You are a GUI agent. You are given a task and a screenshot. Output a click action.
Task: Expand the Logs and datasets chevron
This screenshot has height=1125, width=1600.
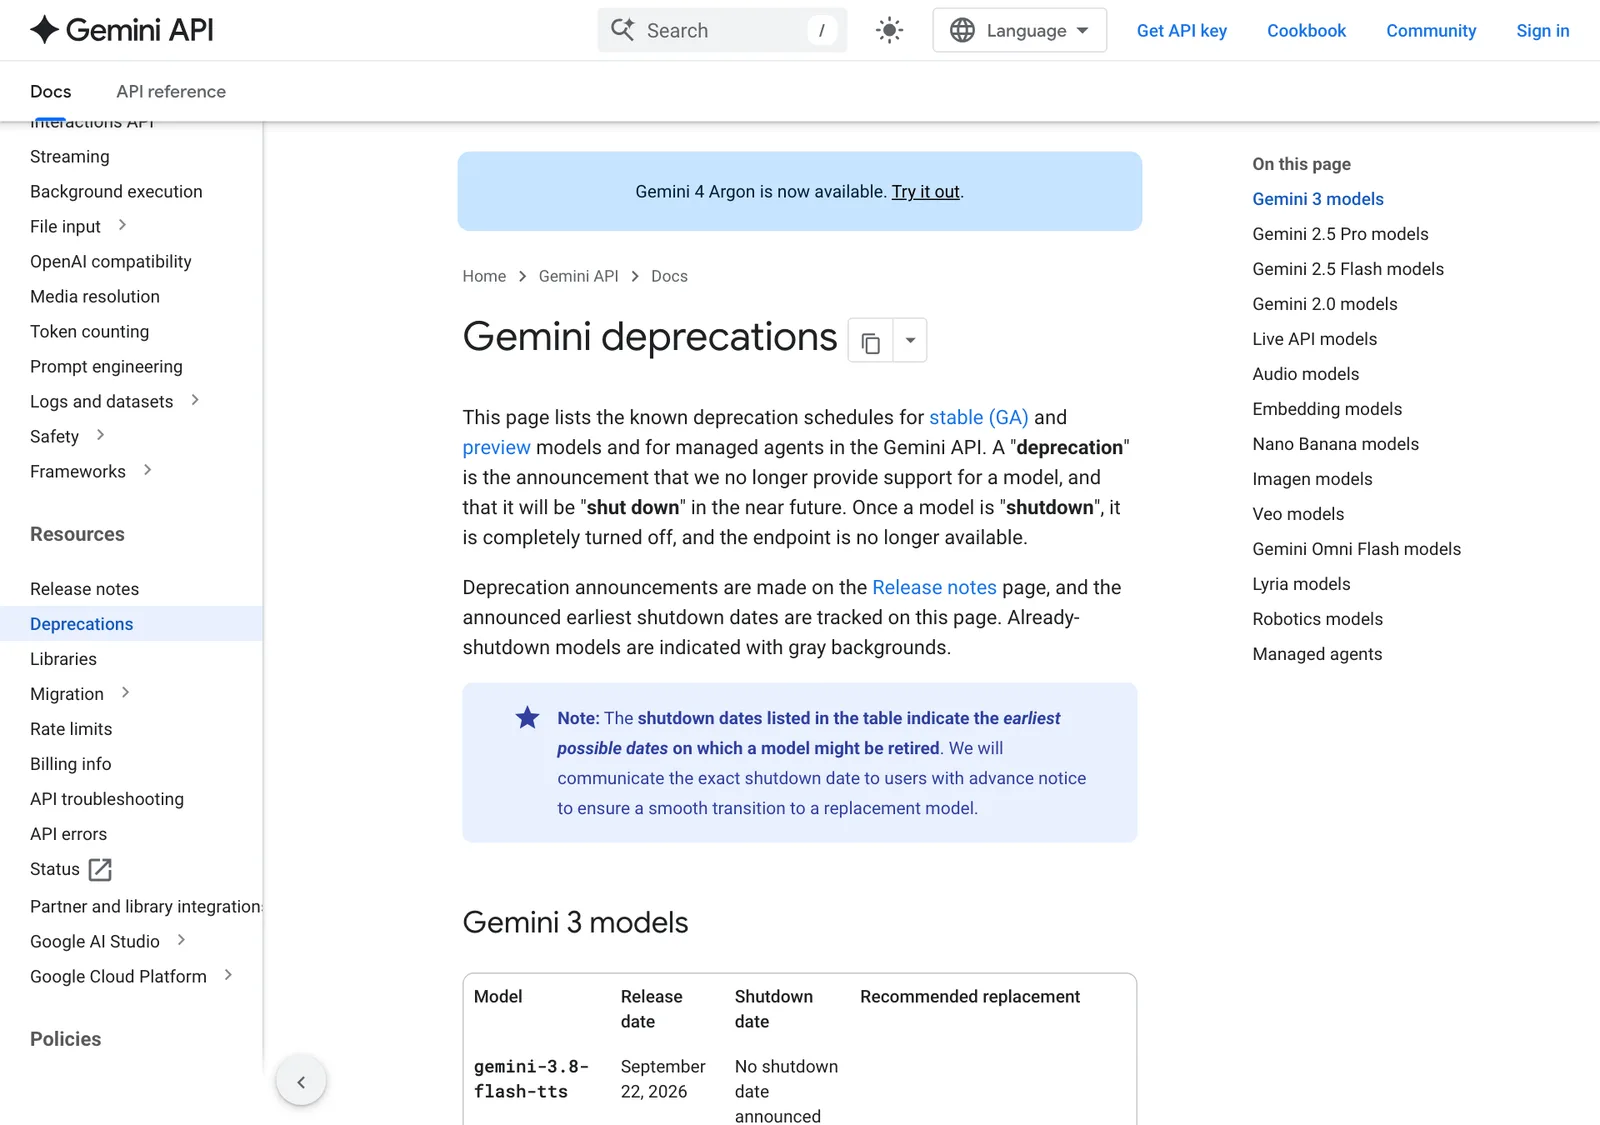click(195, 400)
